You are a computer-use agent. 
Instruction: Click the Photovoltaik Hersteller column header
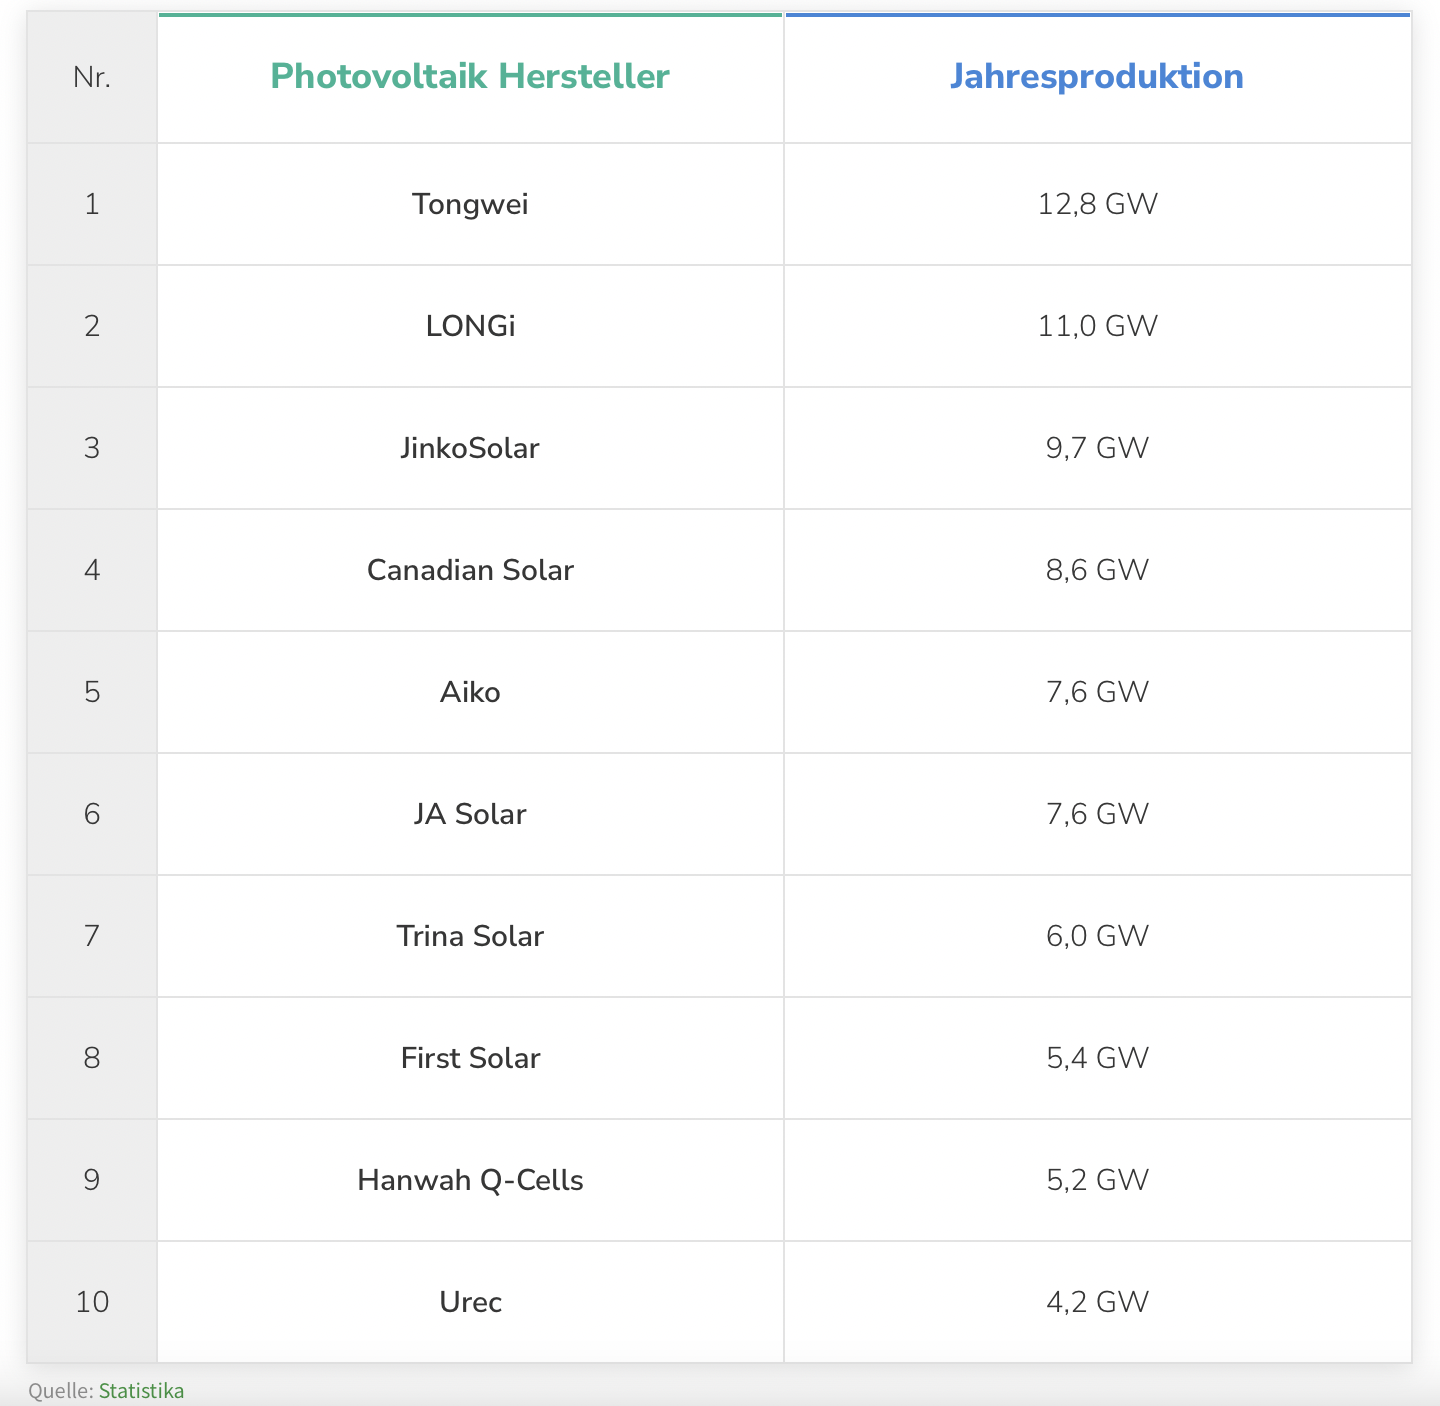tap(470, 77)
